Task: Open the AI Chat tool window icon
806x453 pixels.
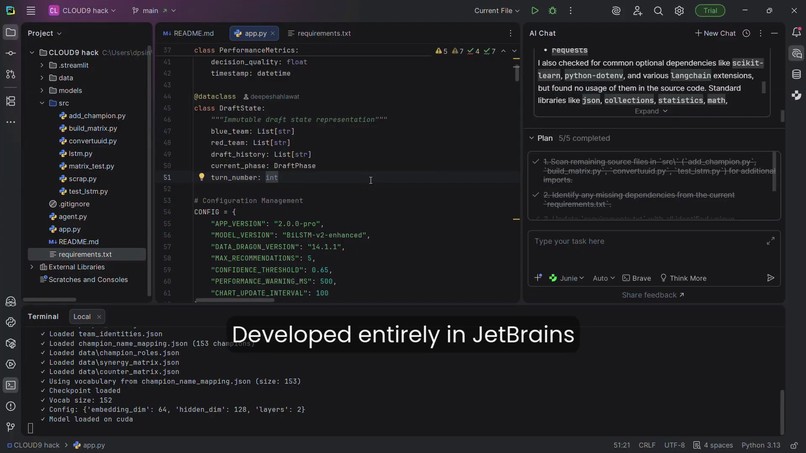Action: point(796,53)
